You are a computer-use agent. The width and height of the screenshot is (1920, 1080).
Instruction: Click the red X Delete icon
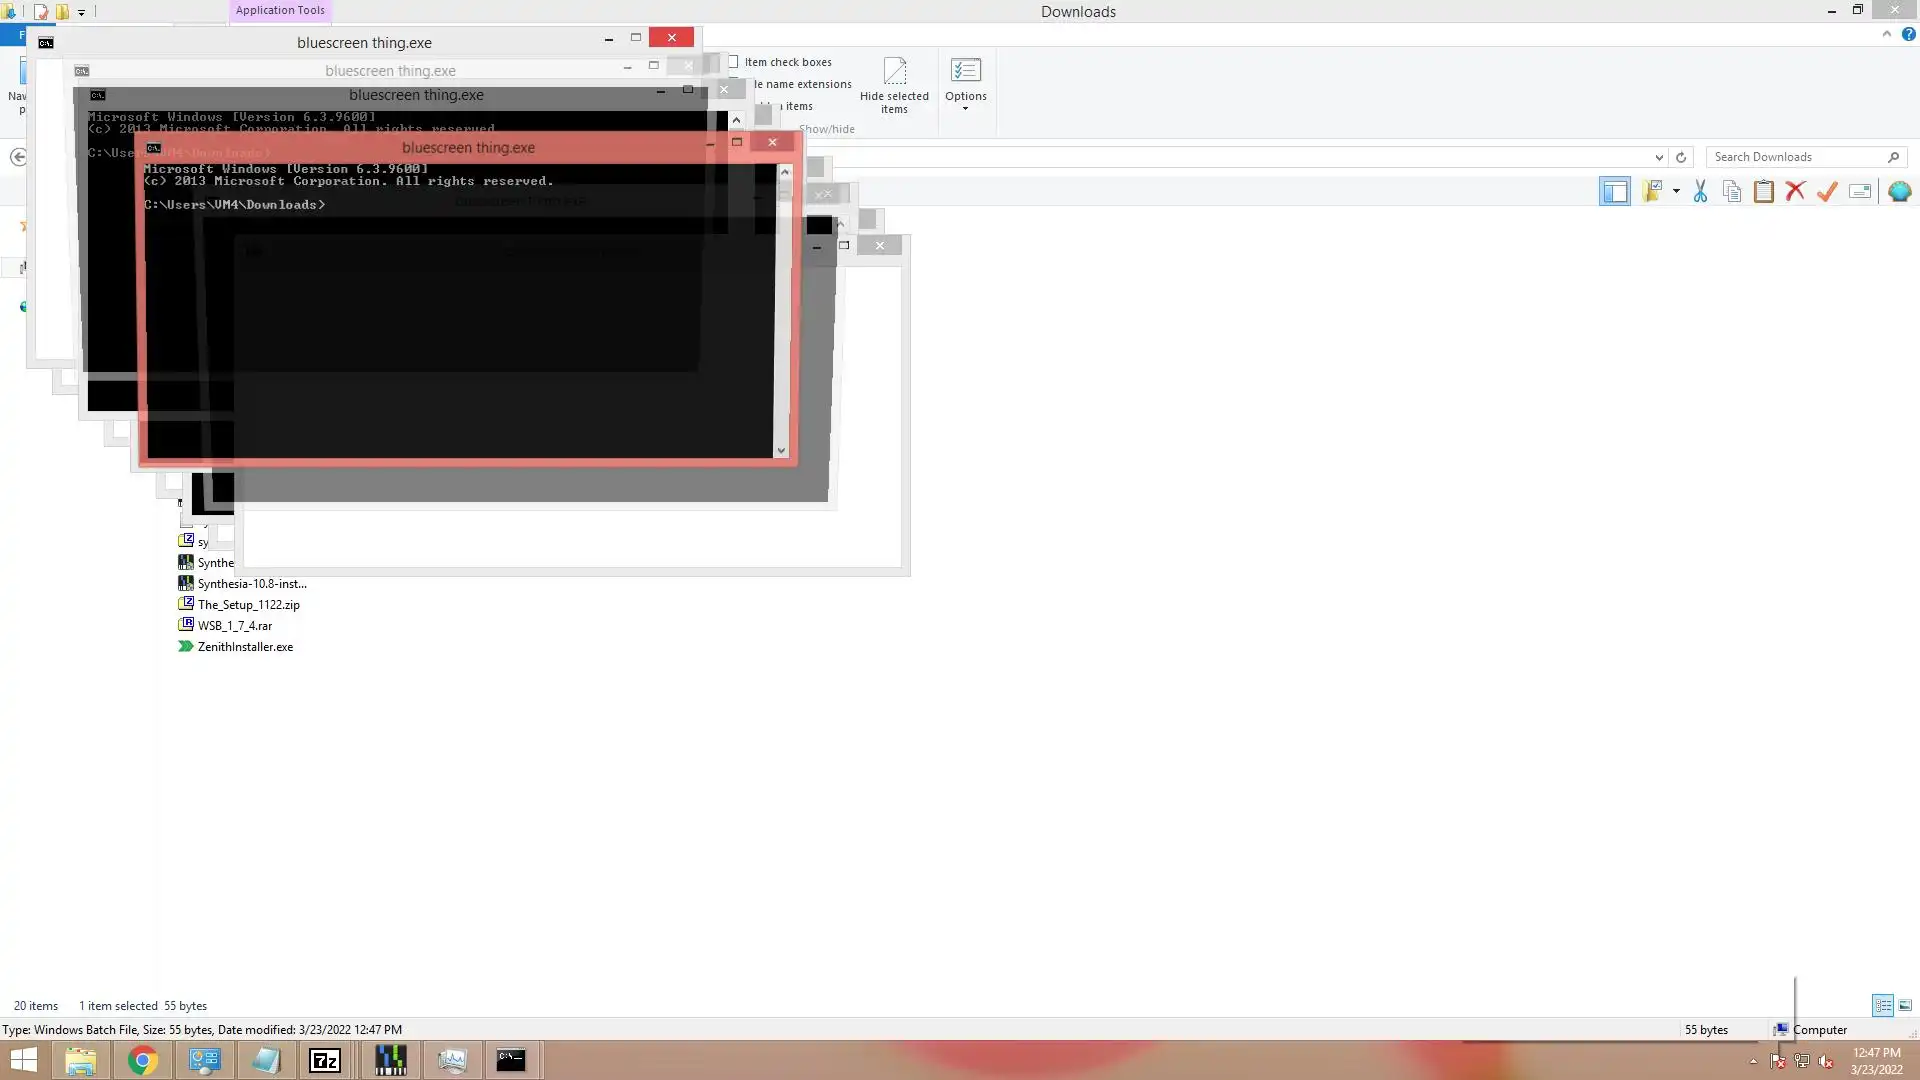[1796, 191]
